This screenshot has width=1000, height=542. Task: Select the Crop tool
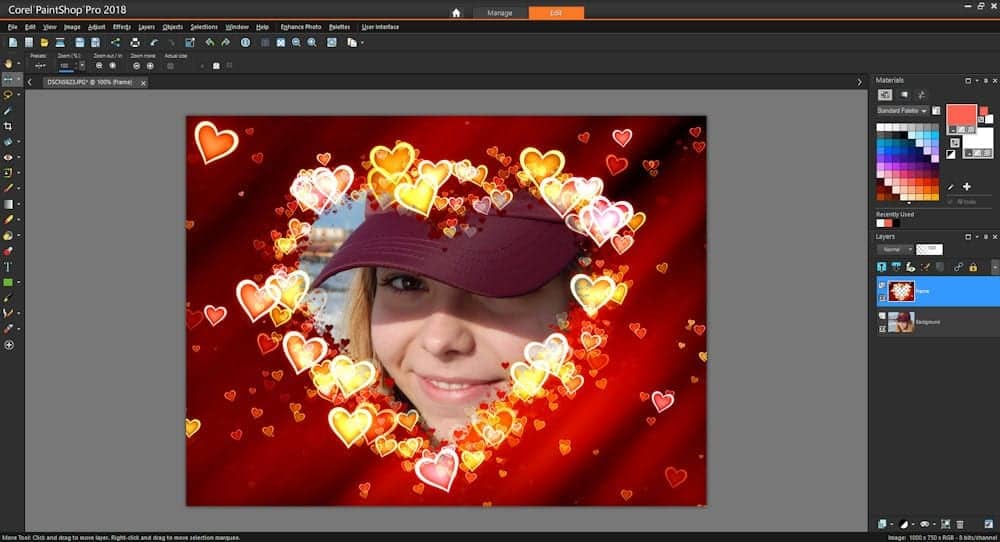pos(8,126)
